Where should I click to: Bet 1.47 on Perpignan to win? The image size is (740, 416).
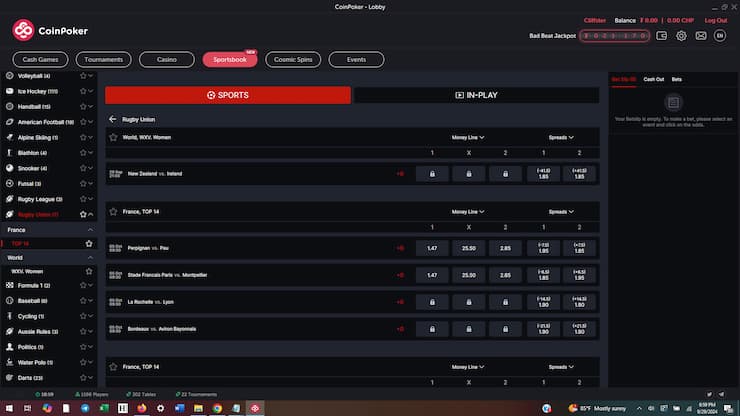[x=432, y=248]
